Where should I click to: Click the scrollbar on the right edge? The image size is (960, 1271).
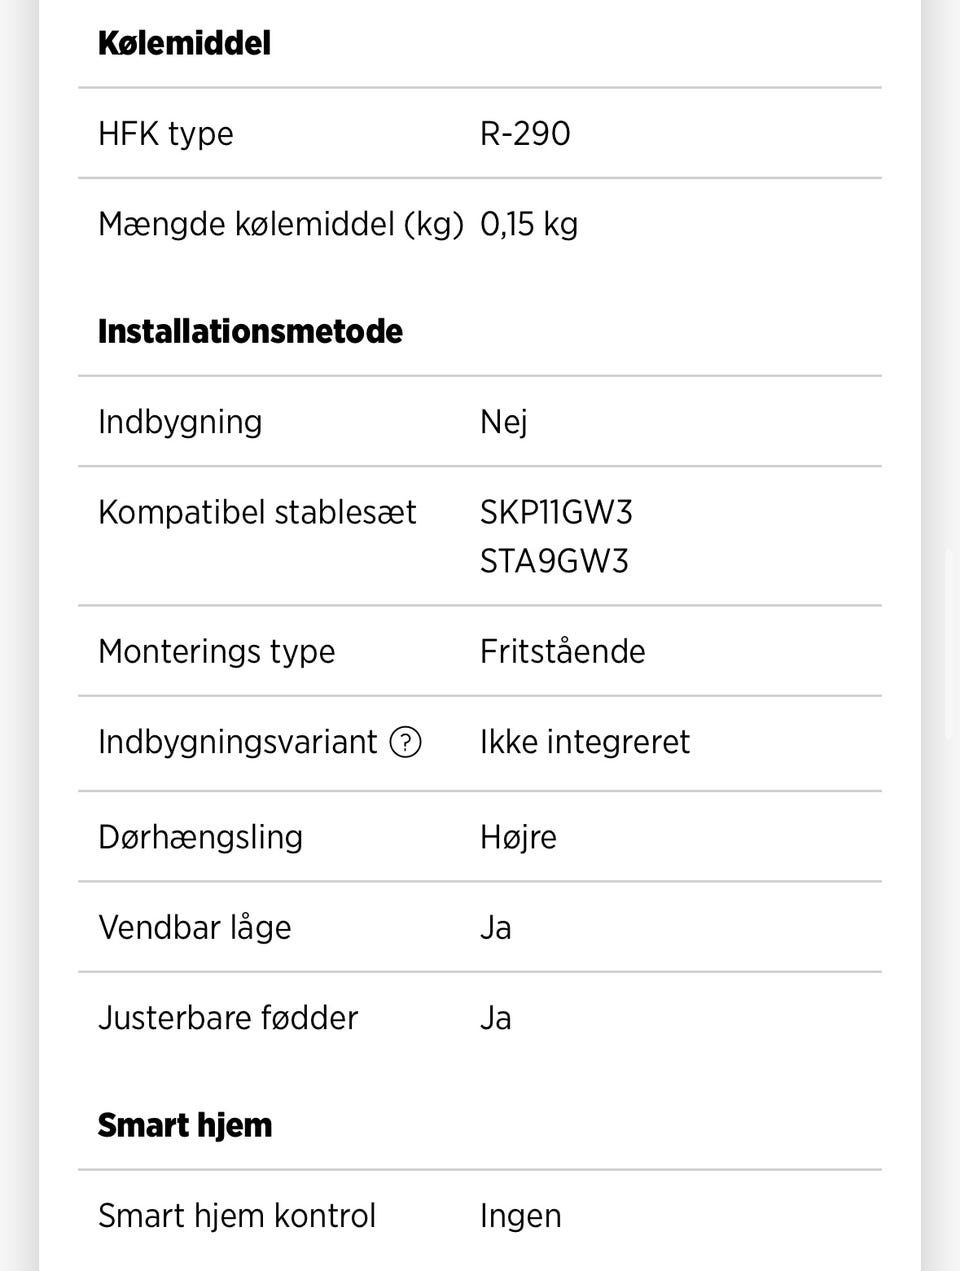coord(950,645)
